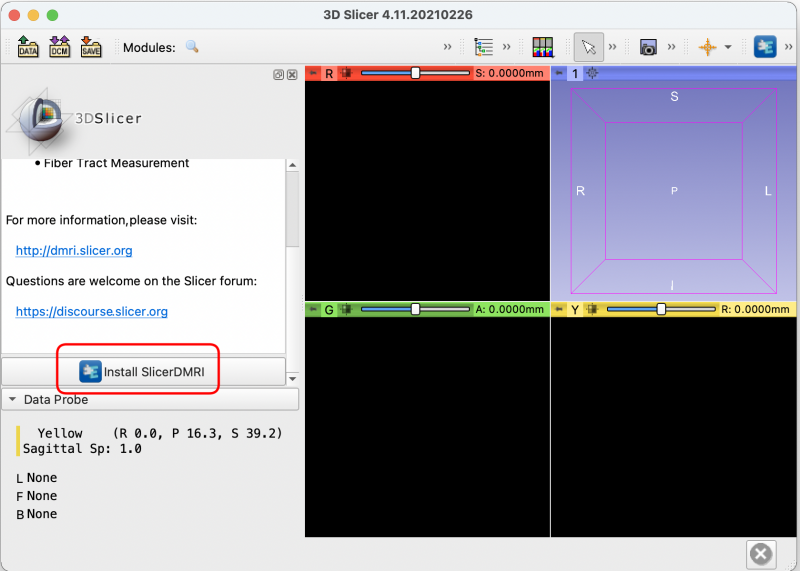Open the Modules search magnifier

(192, 46)
